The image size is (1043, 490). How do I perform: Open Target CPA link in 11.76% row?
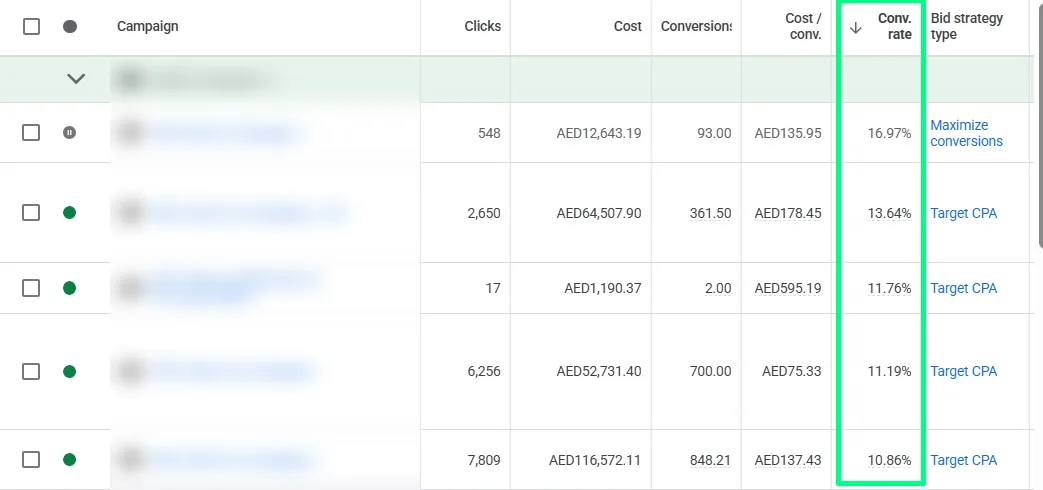pyautogui.click(x=964, y=289)
